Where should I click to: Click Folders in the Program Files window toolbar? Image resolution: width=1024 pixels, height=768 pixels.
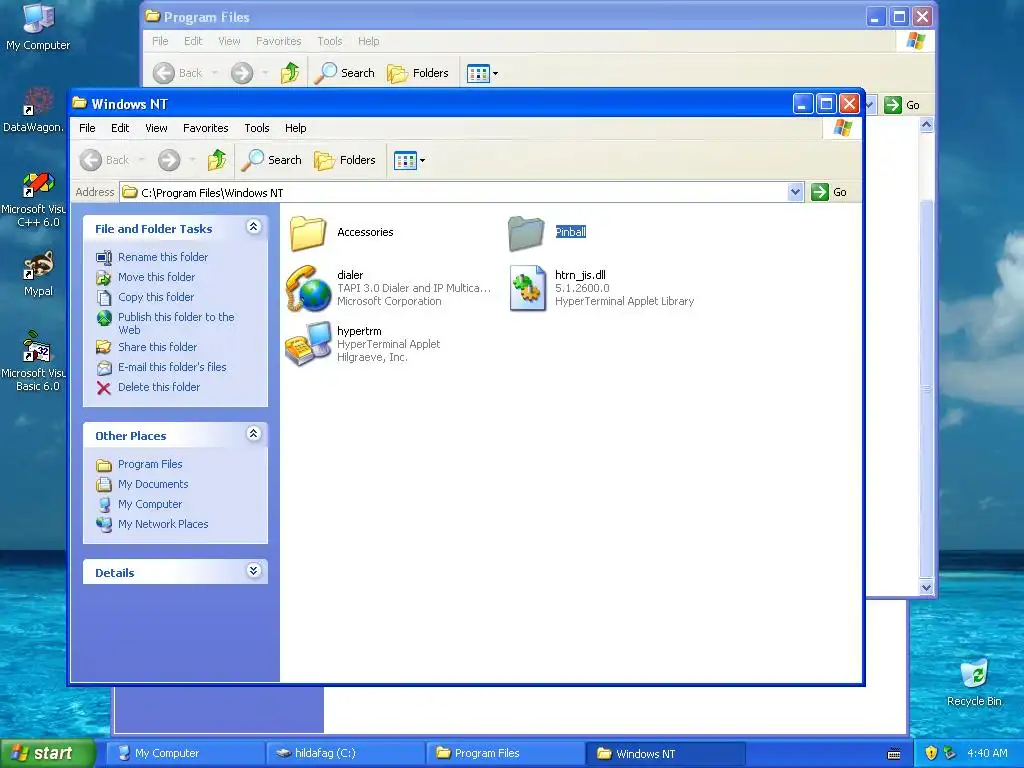tap(418, 73)
